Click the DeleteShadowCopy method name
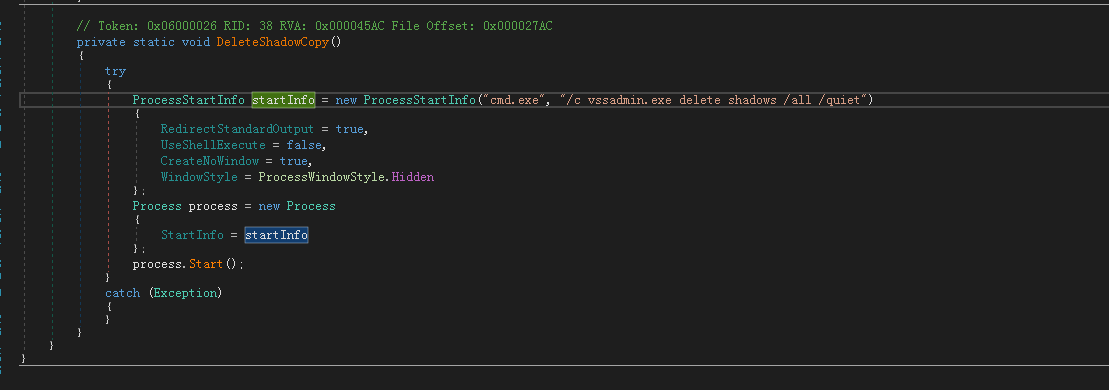The width and height of the screenshot is (1109, 390). pos(272,42)
